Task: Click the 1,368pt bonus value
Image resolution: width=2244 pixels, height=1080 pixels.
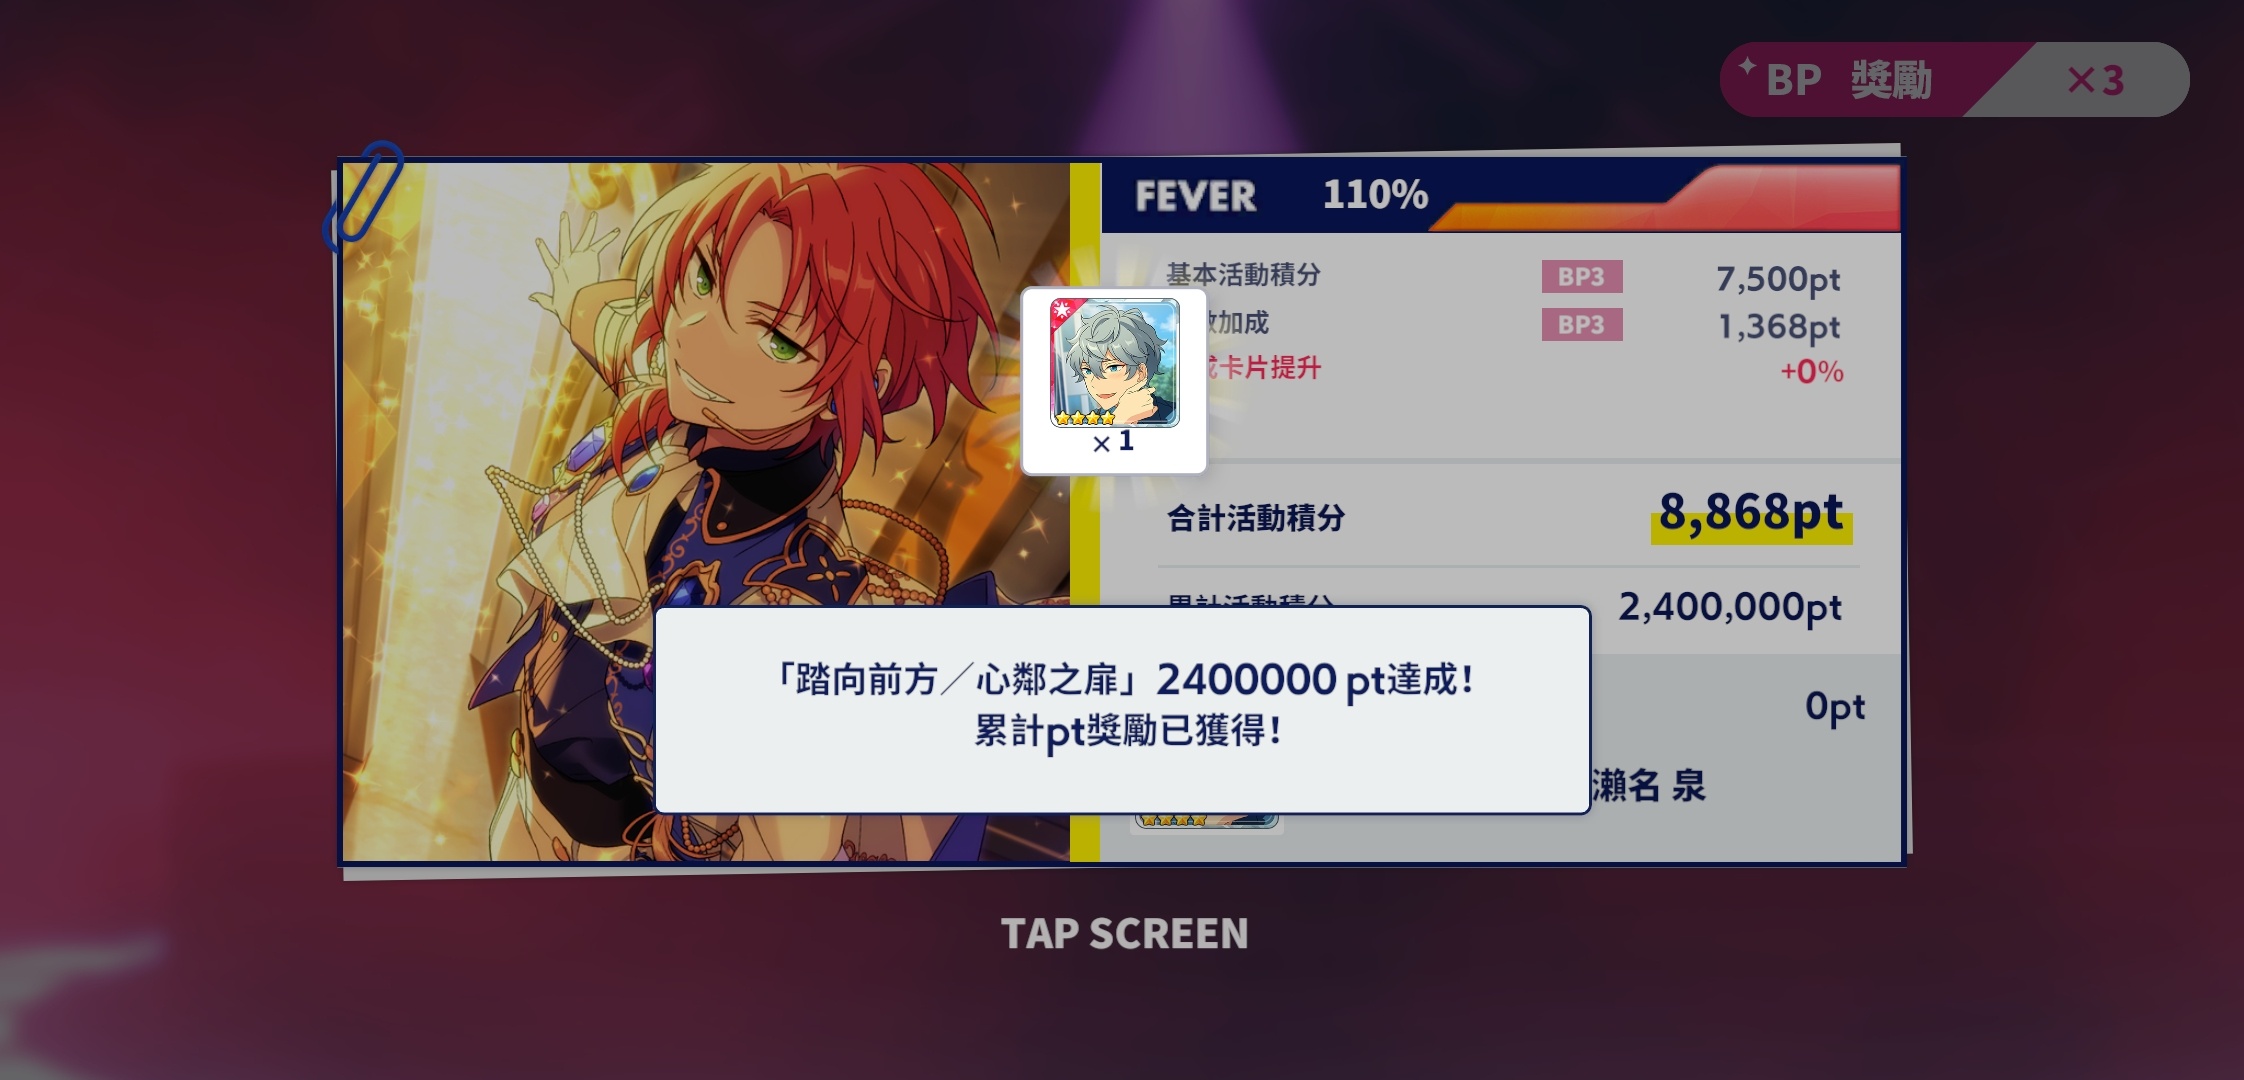Action: pyautogui.click(x=1778, y=327)
